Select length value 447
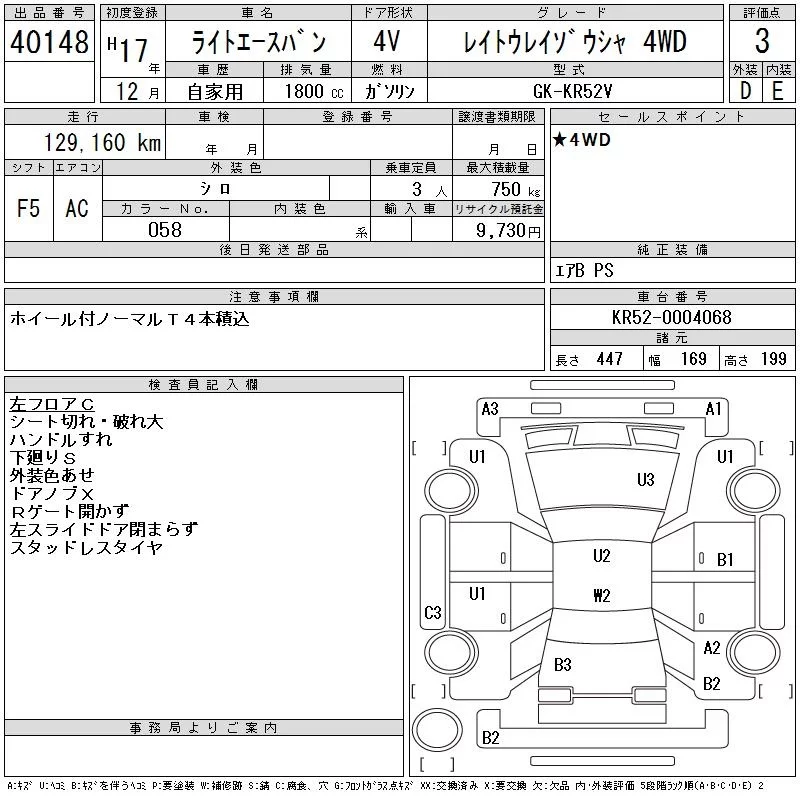The image size is (800, 800). 609,359
